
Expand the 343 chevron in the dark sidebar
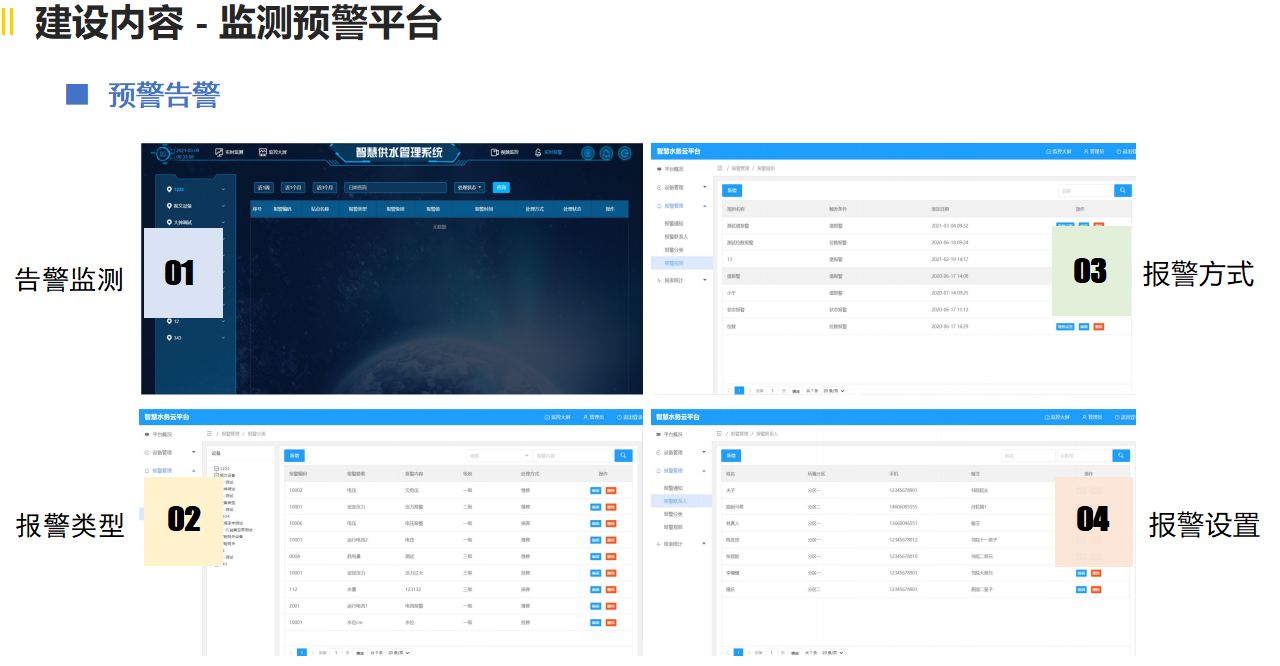[223, 337]
